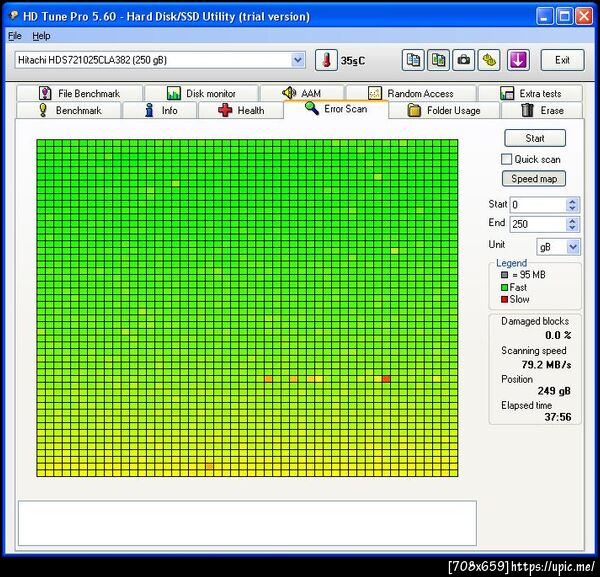Toggle the Speed map button
This screenshot has width=600, height=577.
[534, 179]
